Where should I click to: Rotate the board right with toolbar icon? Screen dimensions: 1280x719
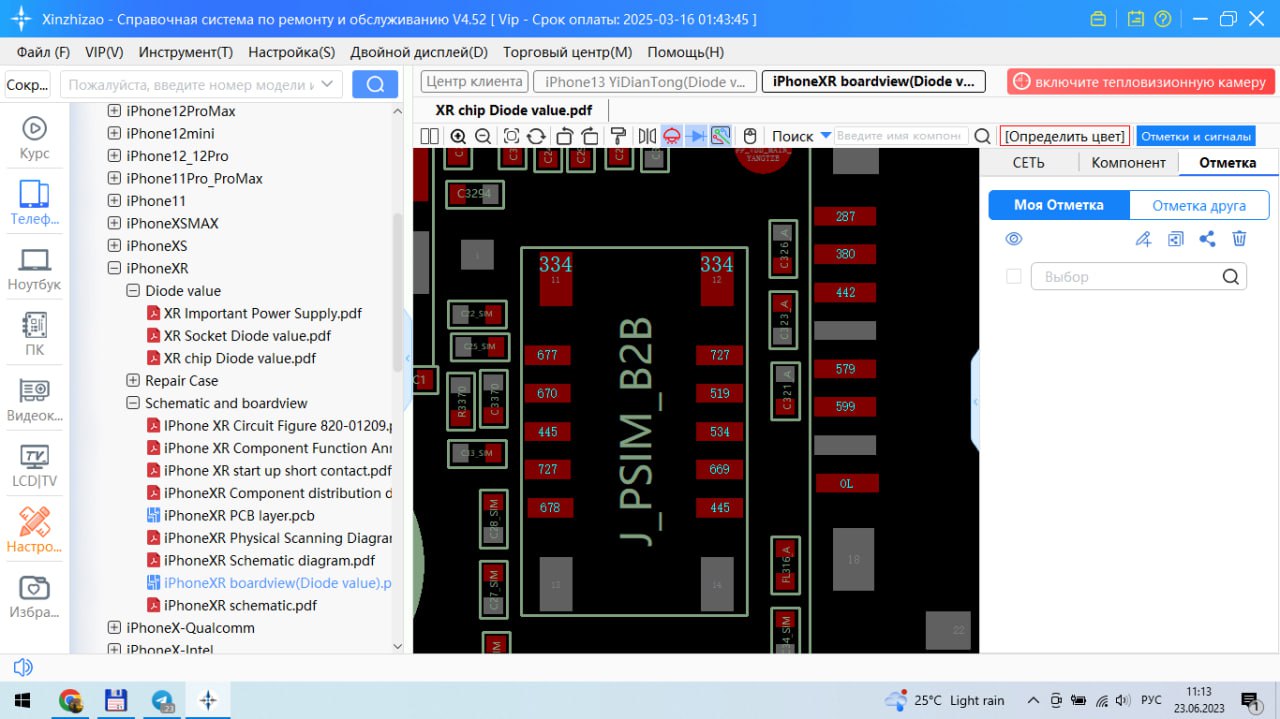(590, 136)
